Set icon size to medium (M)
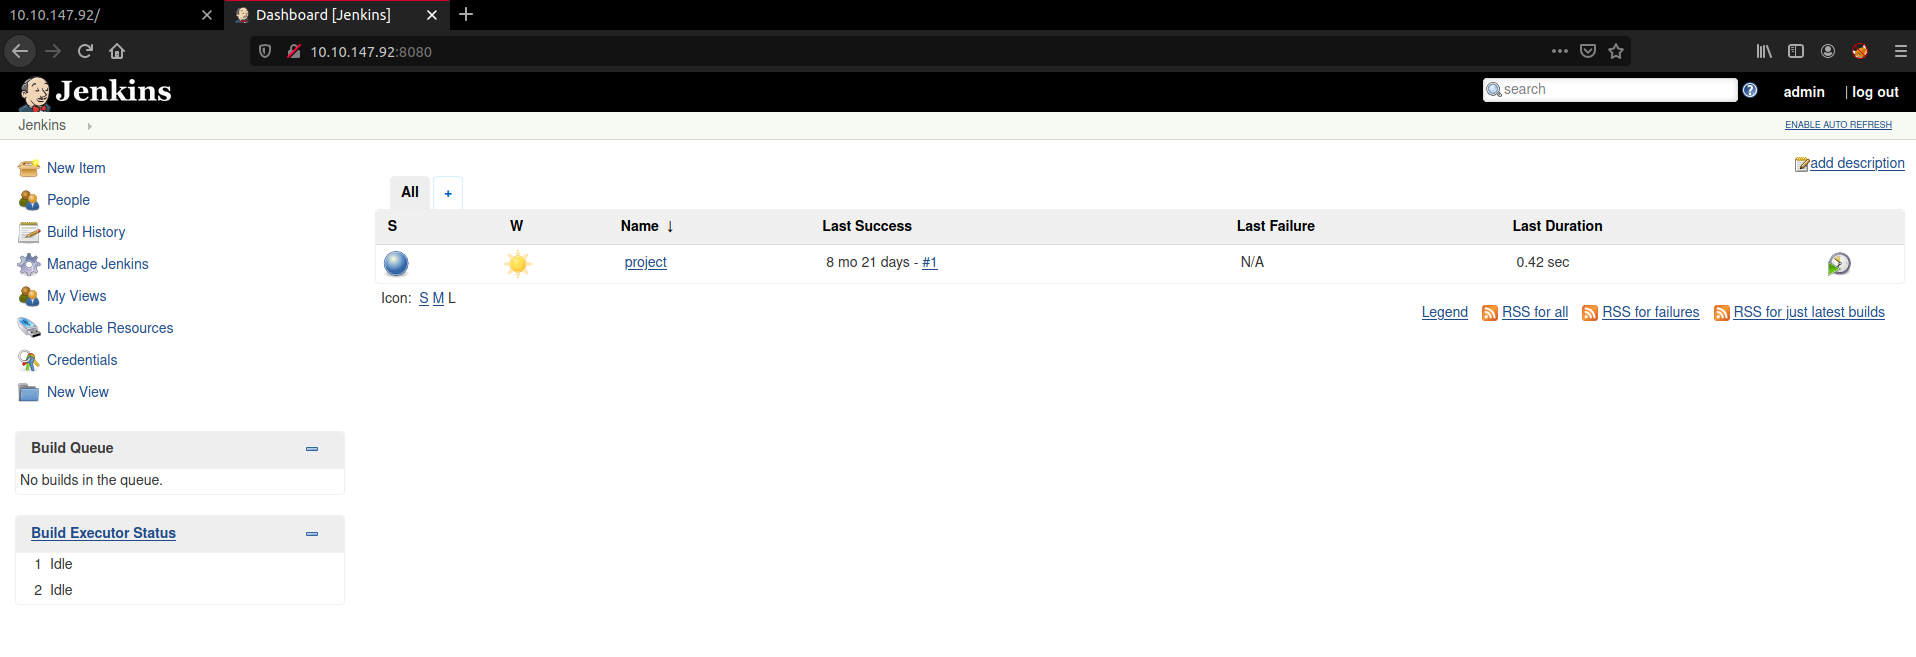Viewport: 1916px width, 657px height. point(438,298)
